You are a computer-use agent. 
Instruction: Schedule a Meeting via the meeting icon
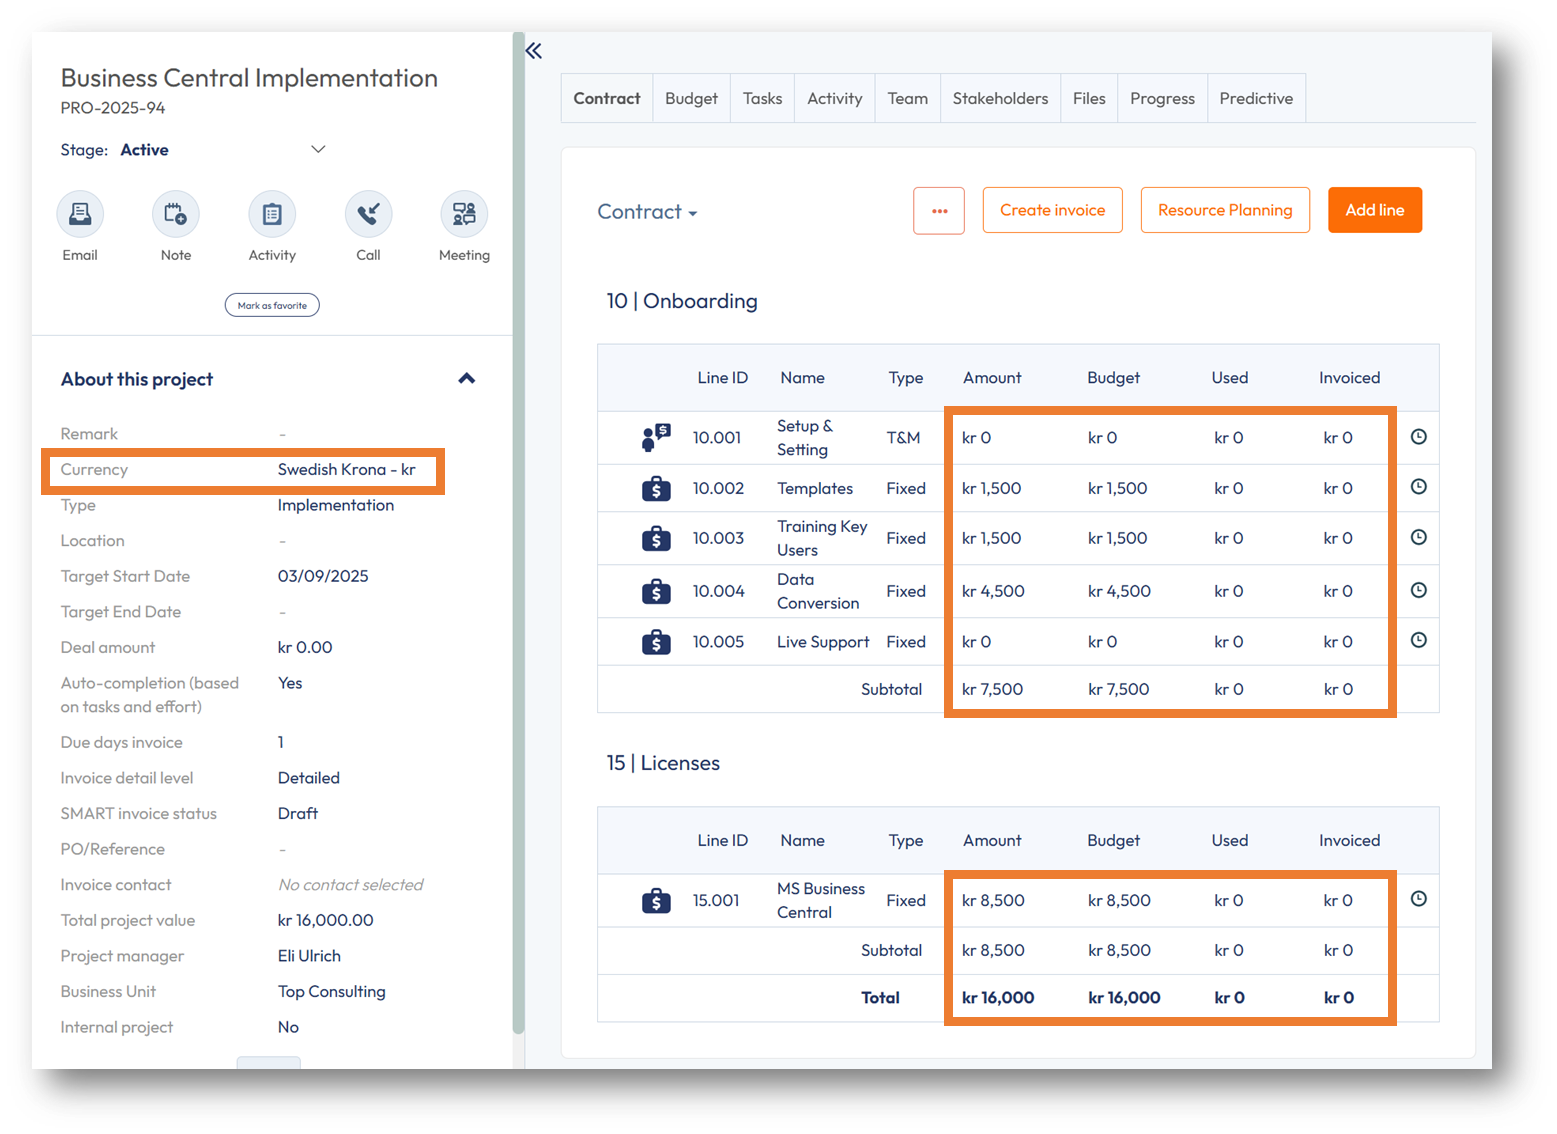464,214
